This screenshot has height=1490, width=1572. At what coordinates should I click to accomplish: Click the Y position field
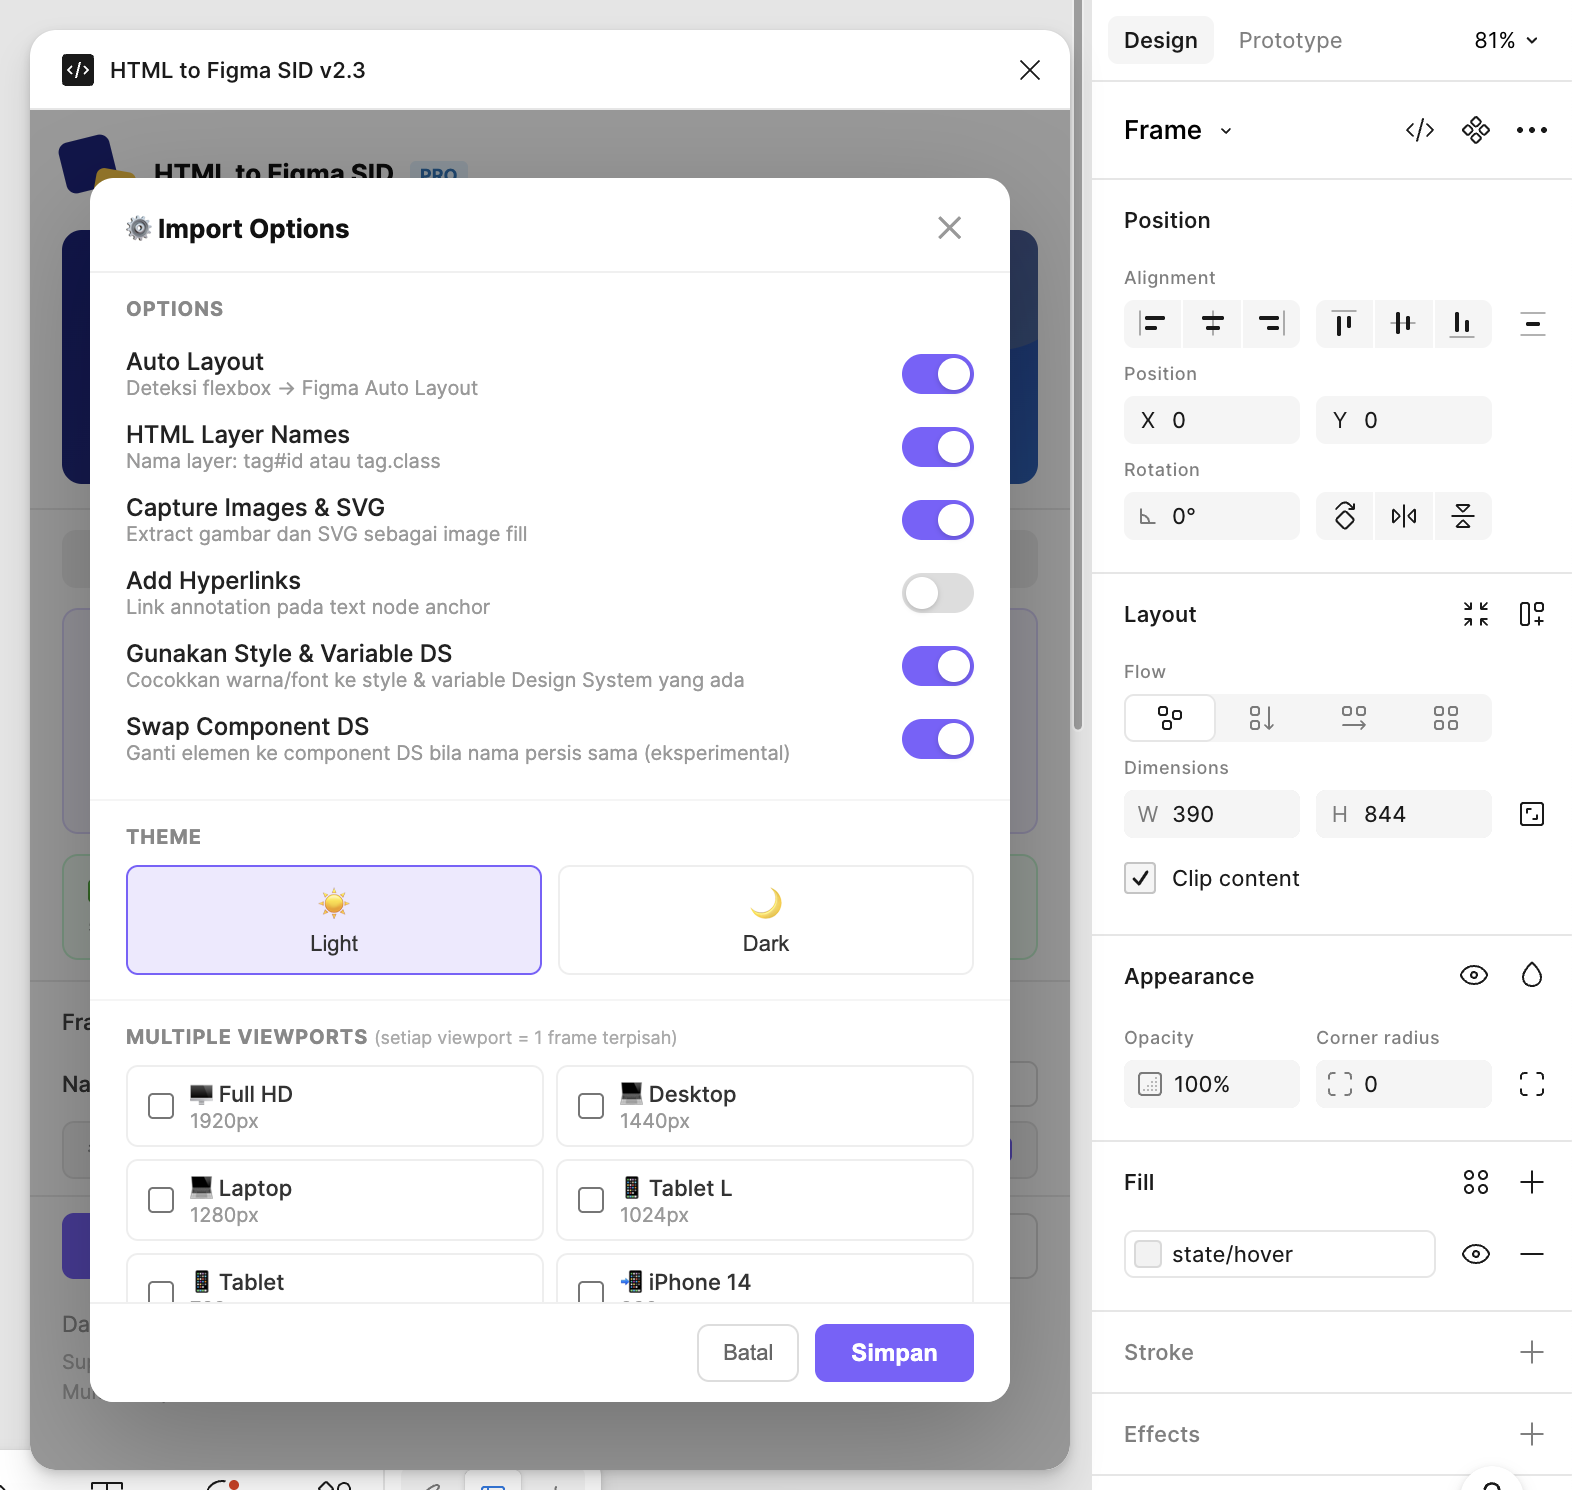point(1404,420)
